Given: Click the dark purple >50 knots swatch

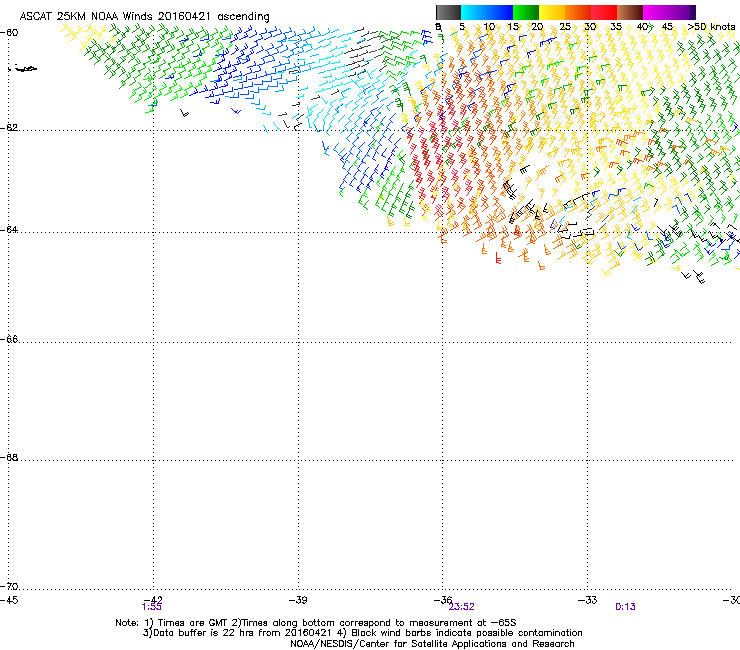Looking at the screenshot, I should 693,12.
